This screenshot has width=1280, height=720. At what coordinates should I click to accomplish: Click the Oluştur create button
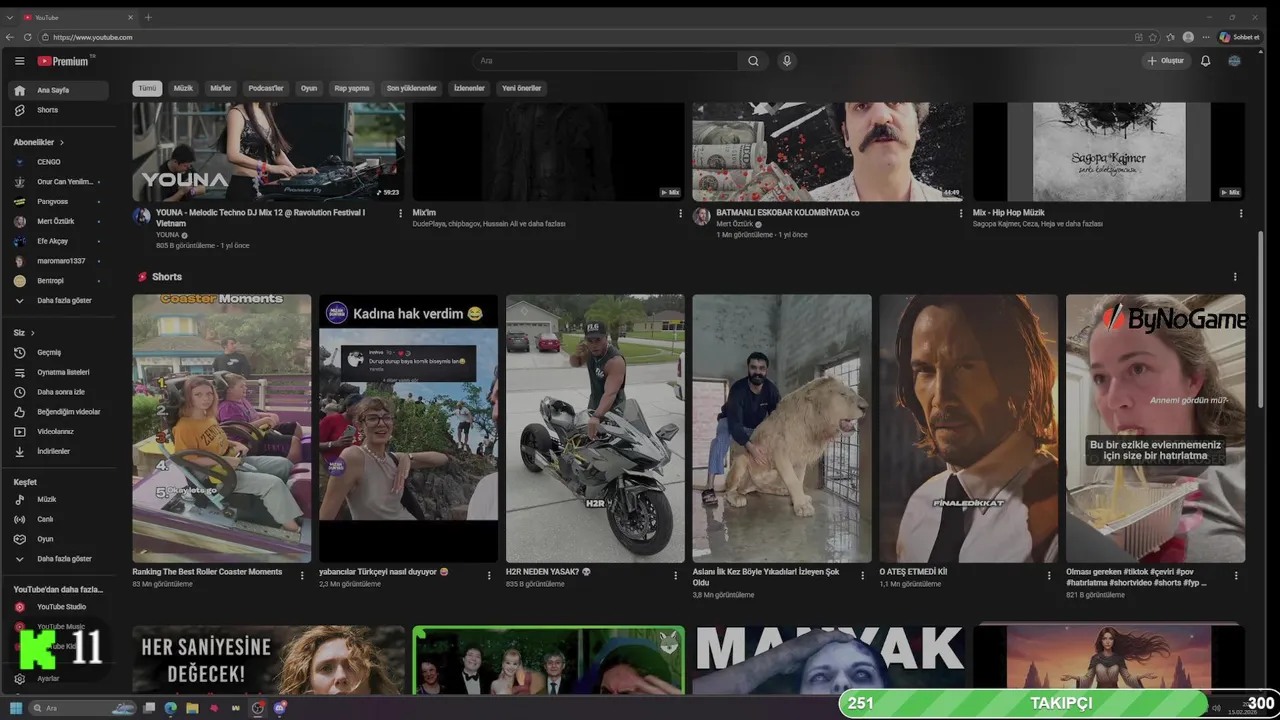point(1166,61)
